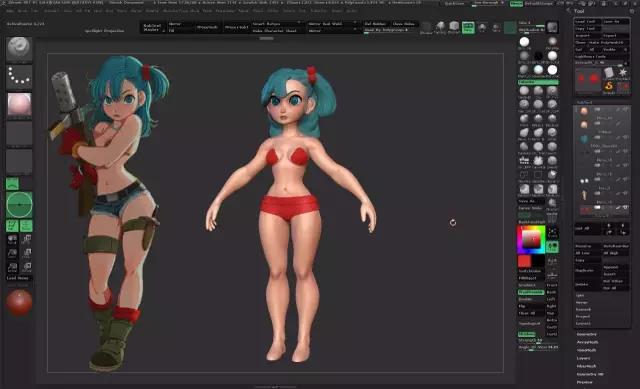
Task: Open the dotted stroke type selector
Action: click(x=19, y=76)
